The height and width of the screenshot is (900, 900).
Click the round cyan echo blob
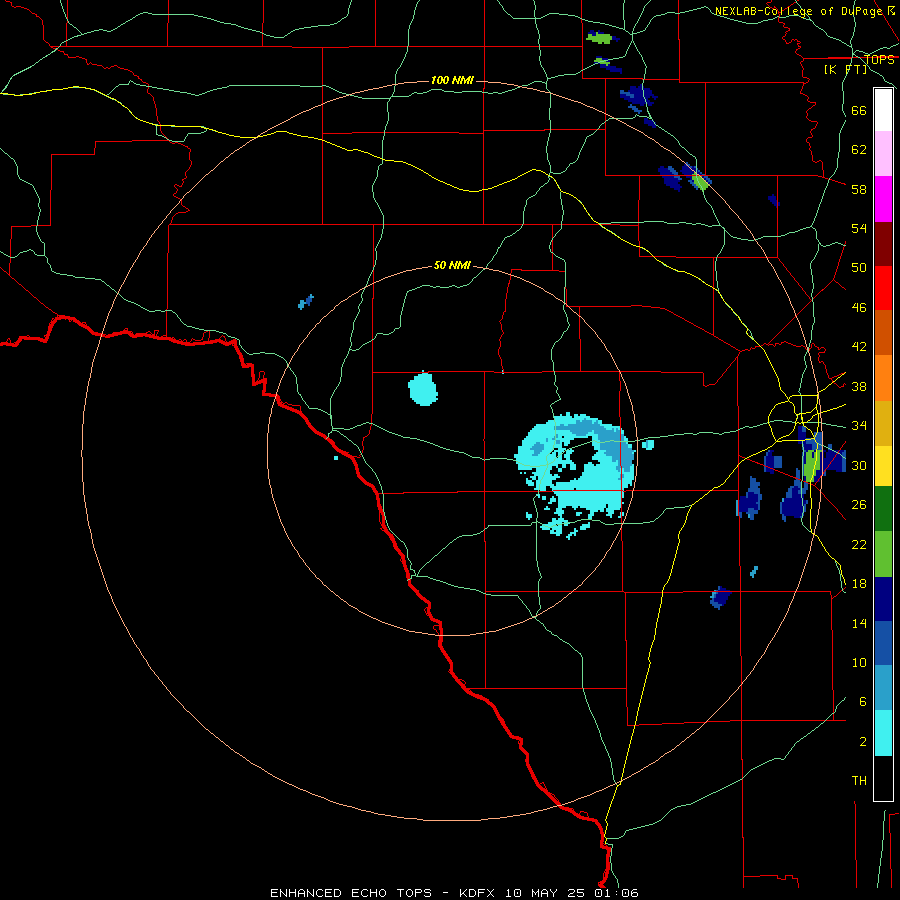tap(423, 389)
